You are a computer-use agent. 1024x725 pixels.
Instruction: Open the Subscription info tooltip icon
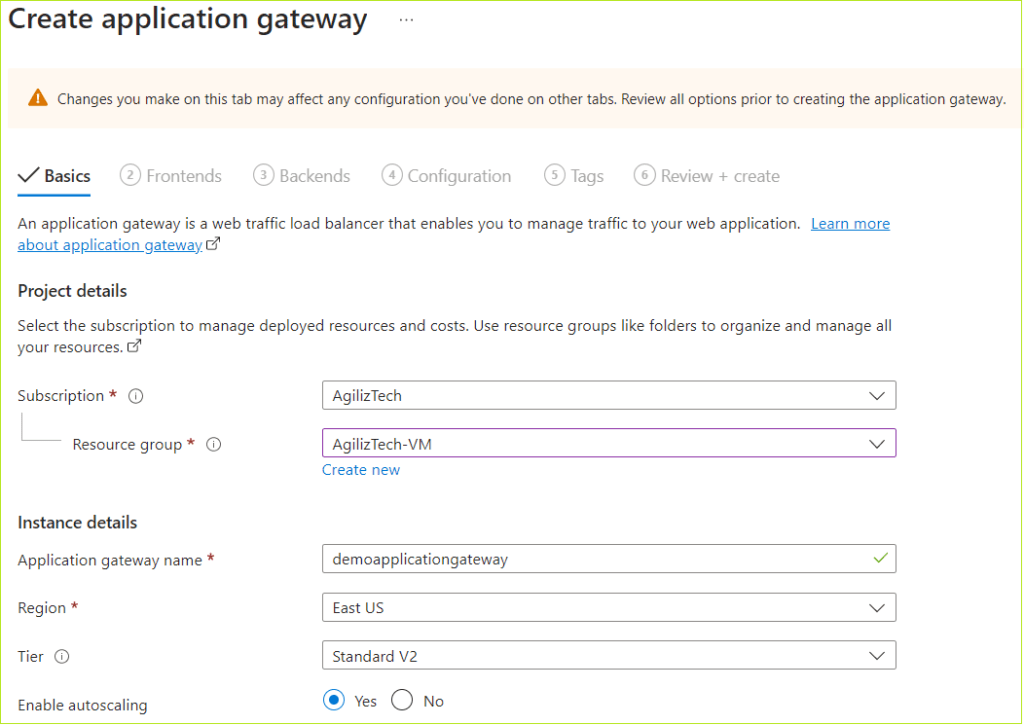pos(135,395)
